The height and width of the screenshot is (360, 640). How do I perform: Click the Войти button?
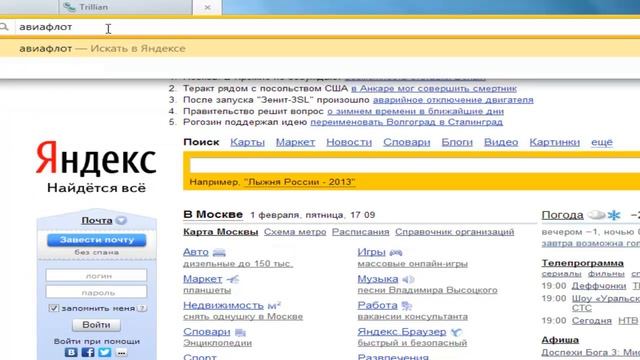[x=96, y=325]
